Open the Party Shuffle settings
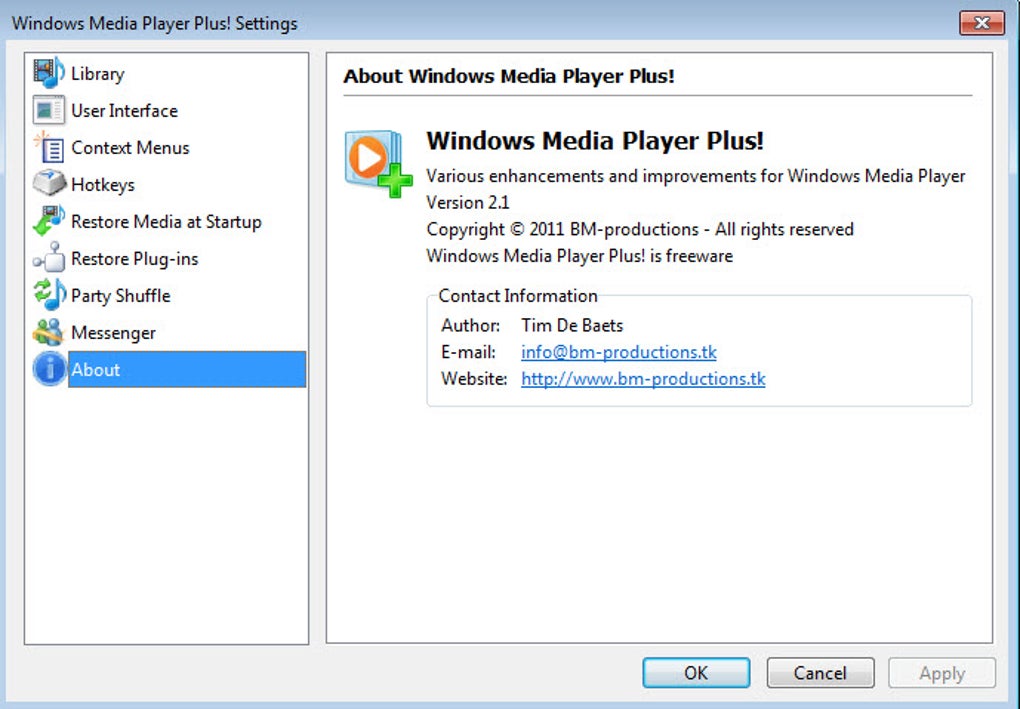 pos(120,296)
